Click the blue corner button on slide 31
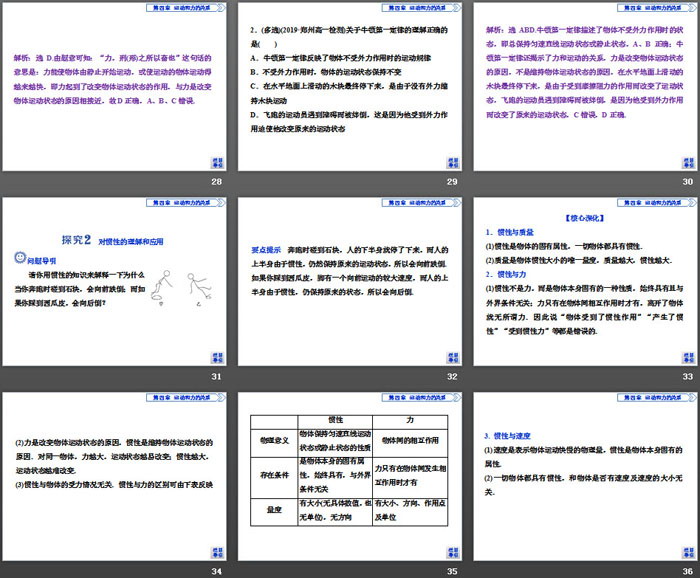Image resolution: width=700 pixels, height=578 pixels. click(x=216, y=356)
